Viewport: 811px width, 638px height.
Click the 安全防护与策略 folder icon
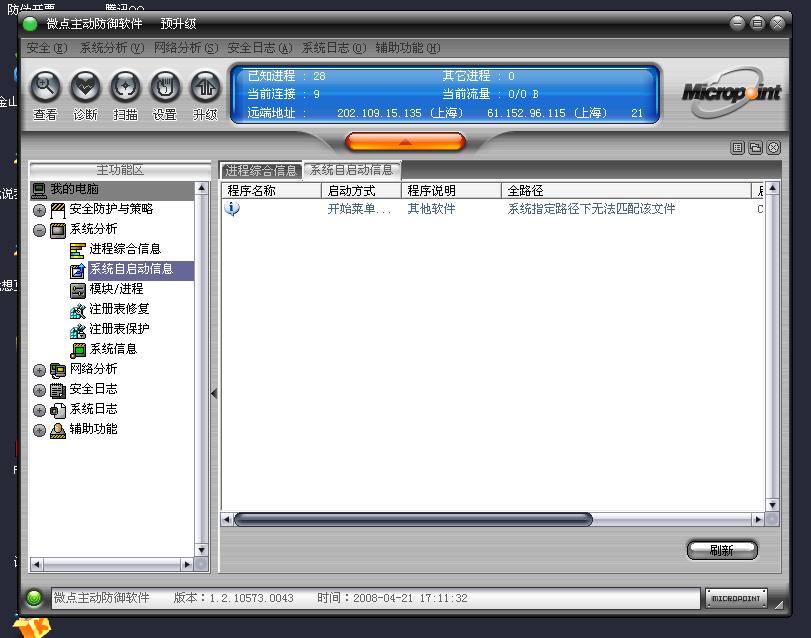pos(57,210)
